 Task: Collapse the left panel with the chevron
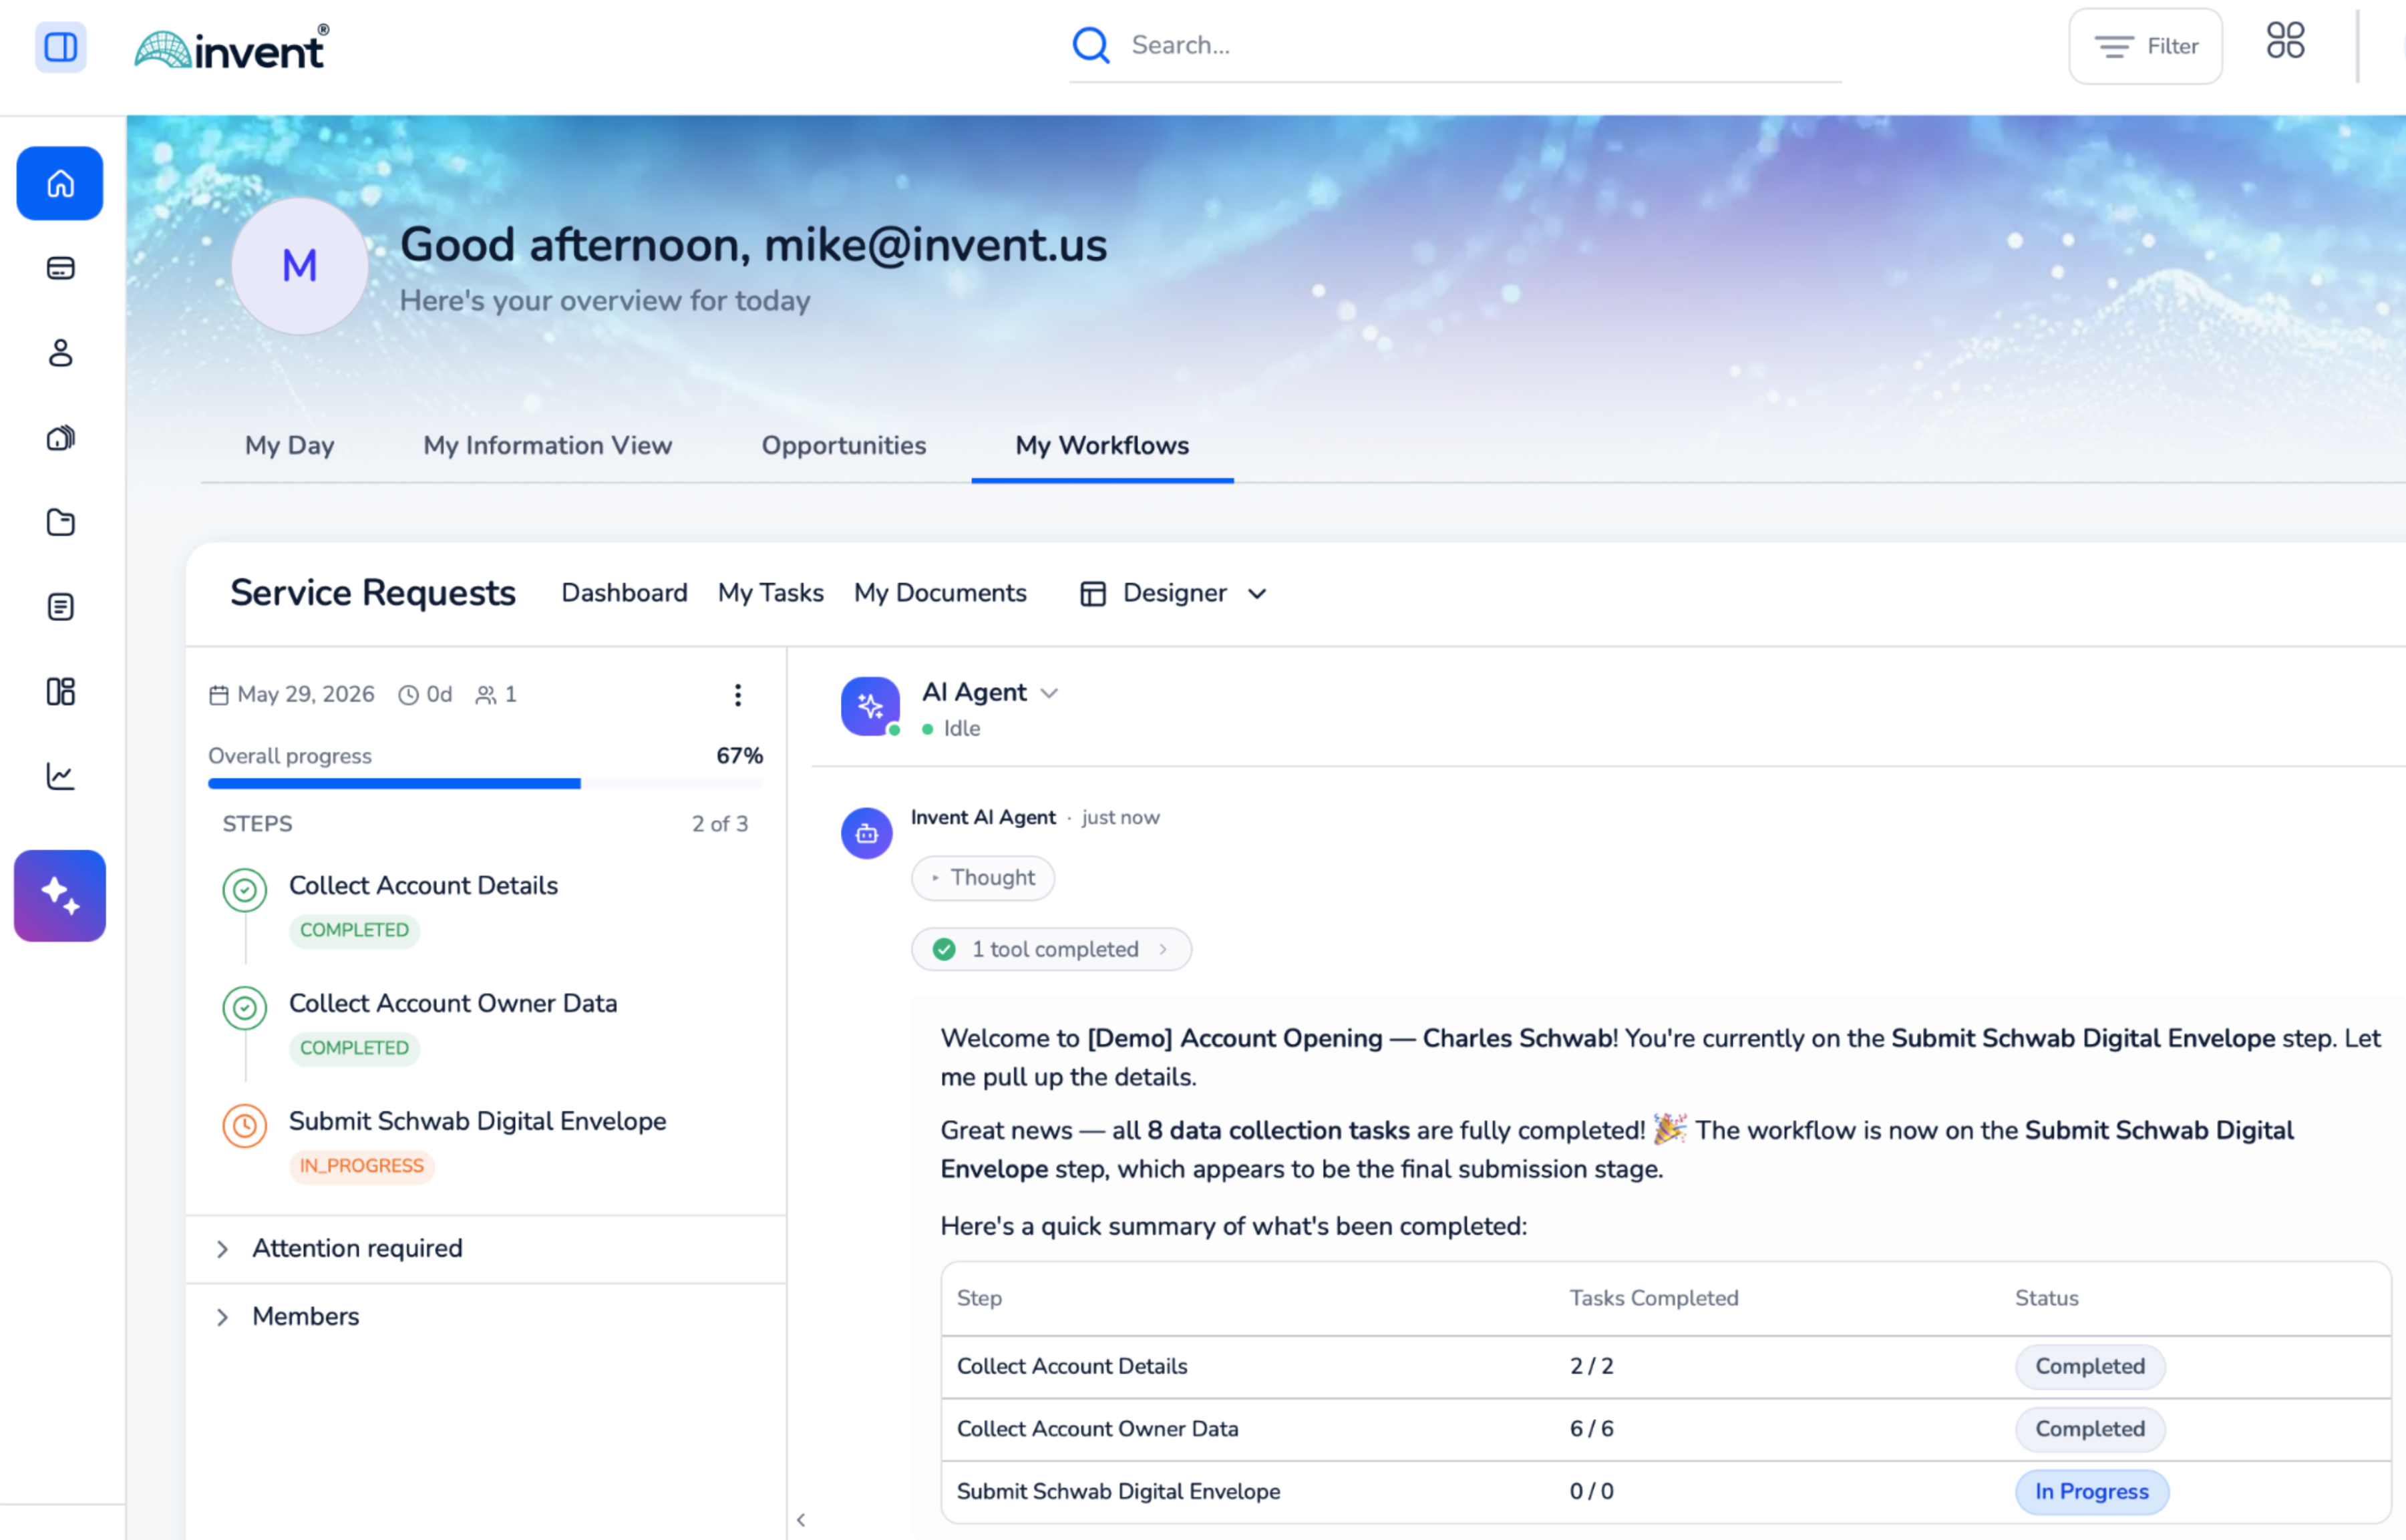click(800, 1519)
